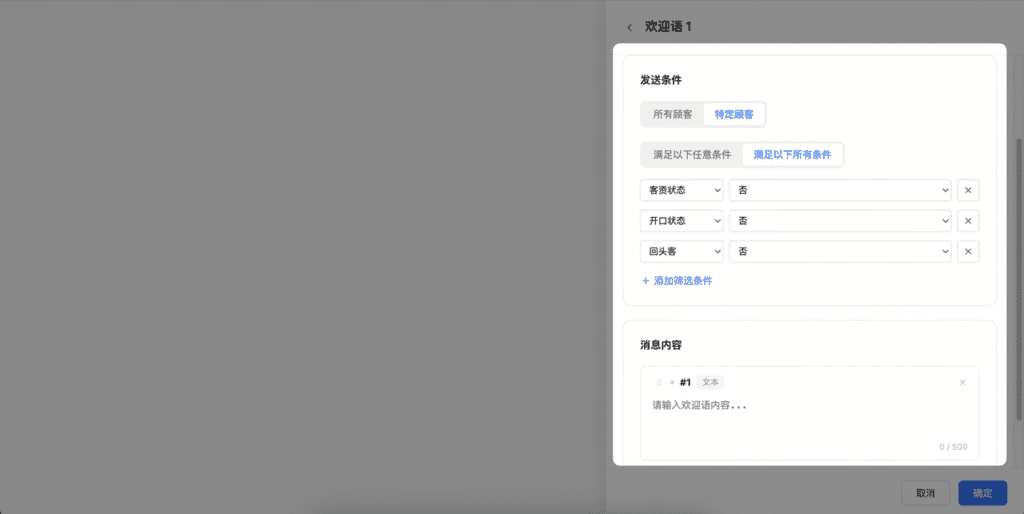Viewport: 1024px width, 514px height.
Task: Open the 回头客 field dropdown
Action: pos(681,252)
